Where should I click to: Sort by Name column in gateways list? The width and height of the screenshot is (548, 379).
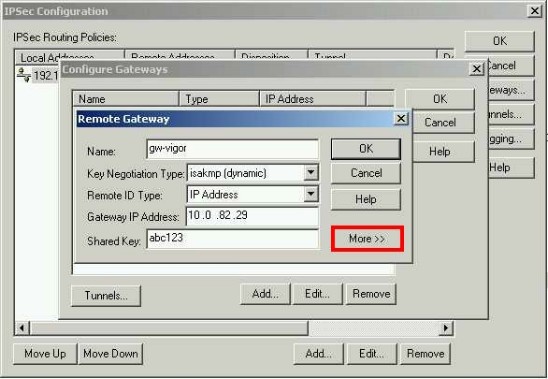(x=126, y=99)
